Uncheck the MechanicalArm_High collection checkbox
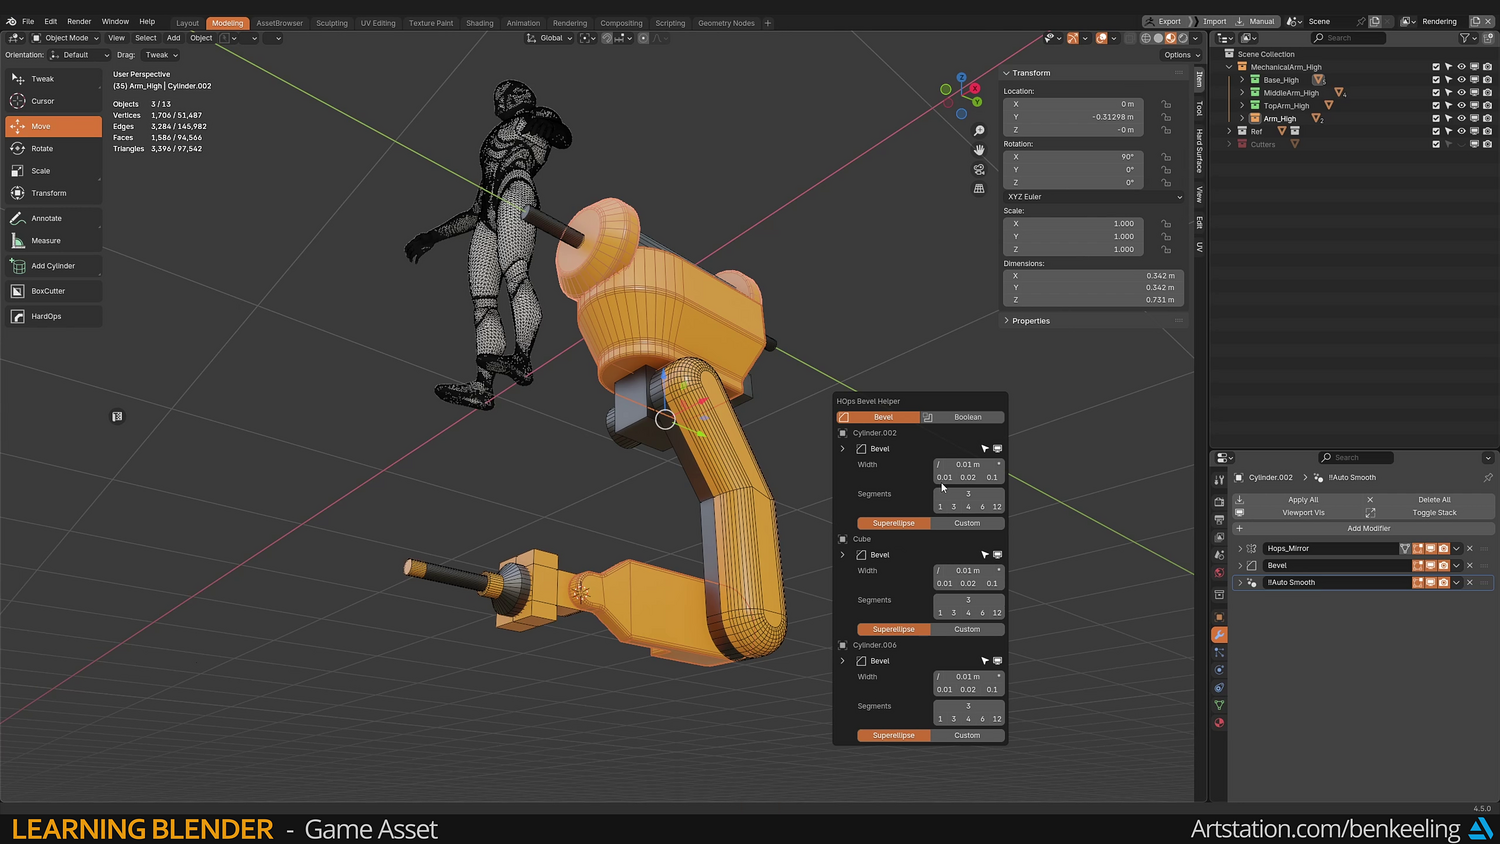This screenshot has height=844, width=1500. point(1436,67)
